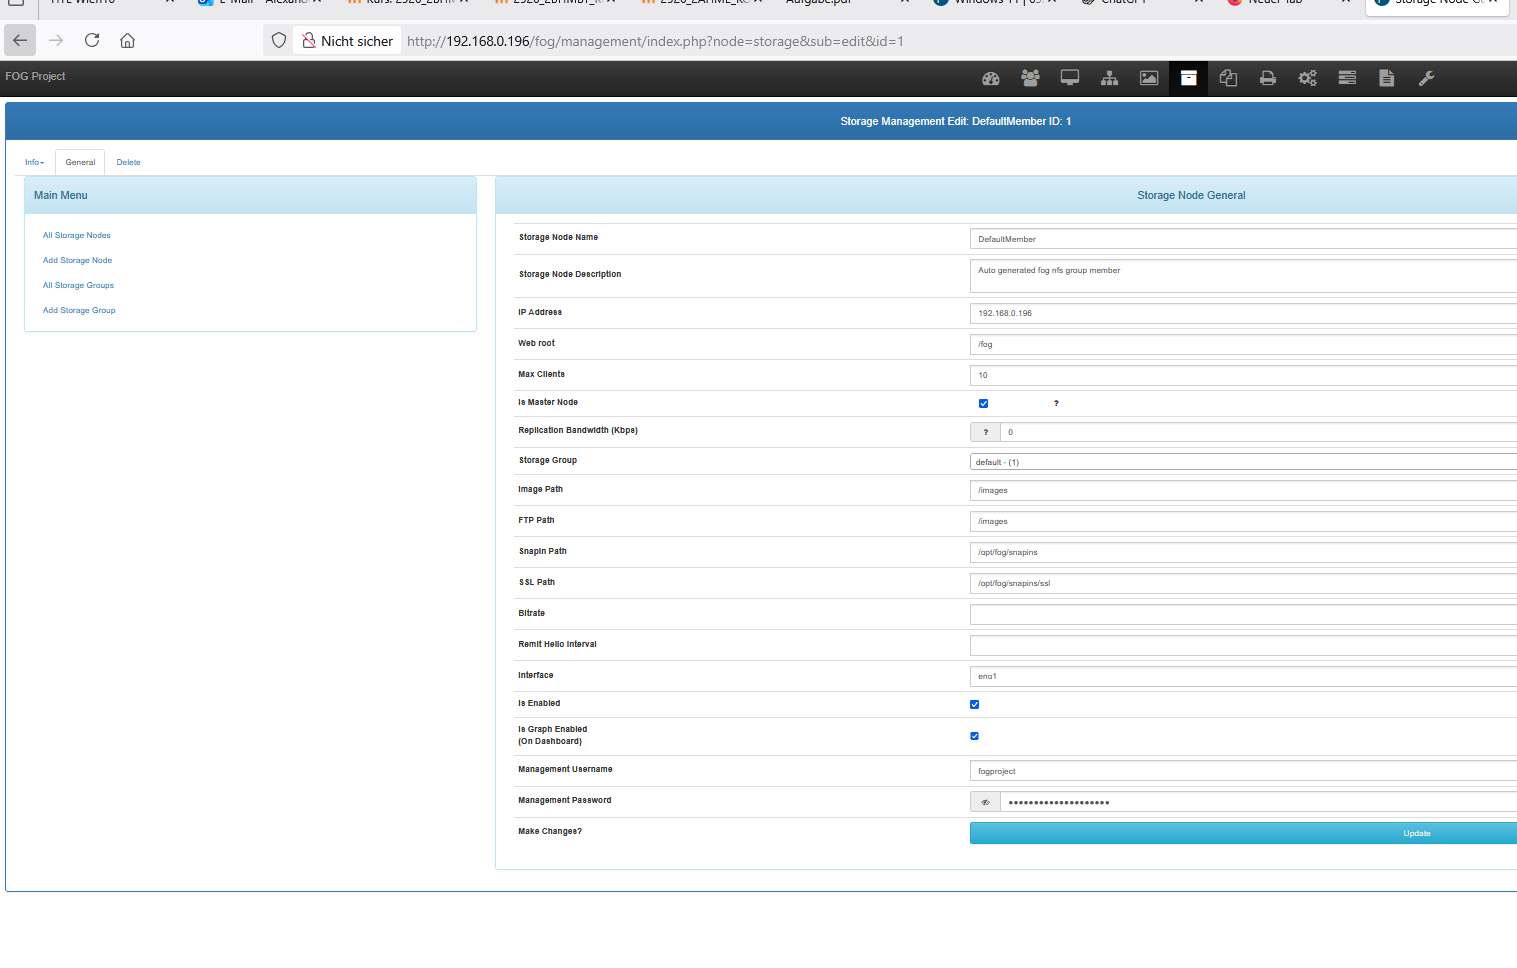
Task: Reload the page with refresh icon
Action: point(92,40)
